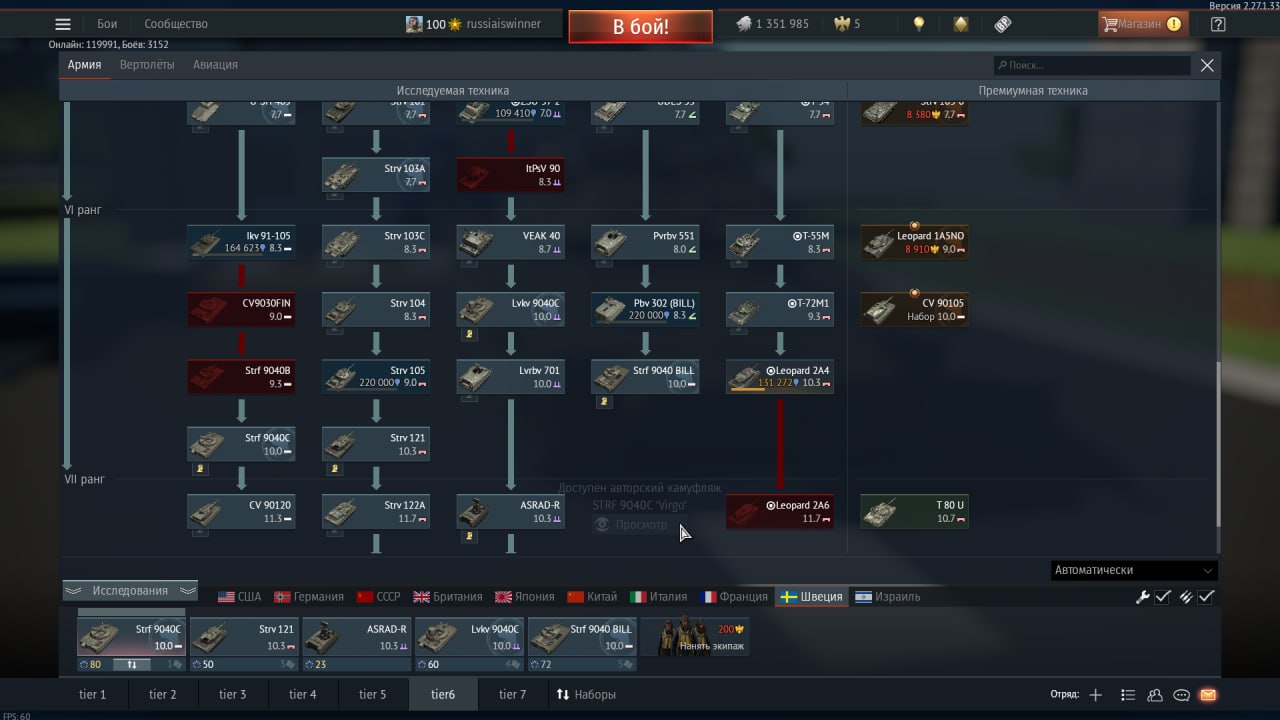Open the Магазин shop button
This screenshot has width=1280, height=720.
1142,24
